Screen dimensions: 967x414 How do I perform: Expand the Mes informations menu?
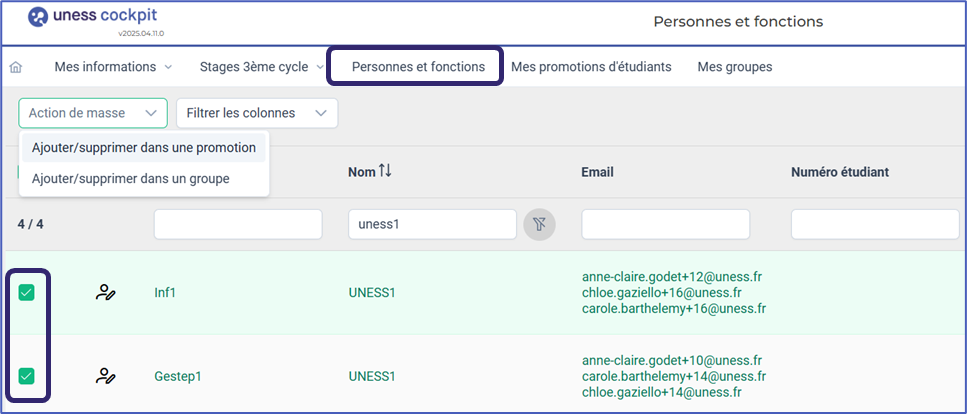[113, 67]
